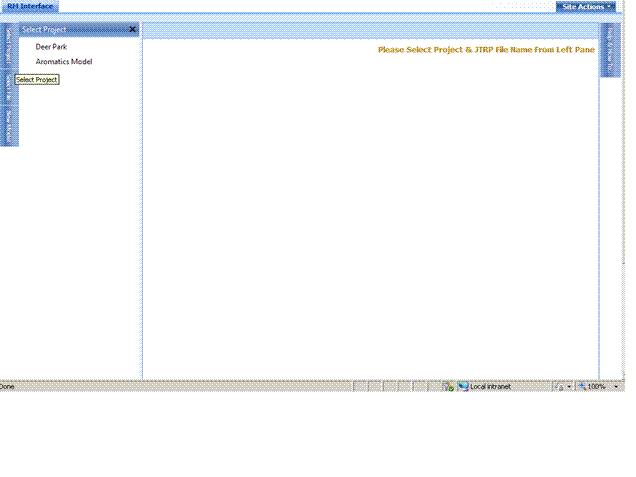636x477 pixels.
Task: Open the third vertical tab on left sidebar
Action: tap(9, 127)
